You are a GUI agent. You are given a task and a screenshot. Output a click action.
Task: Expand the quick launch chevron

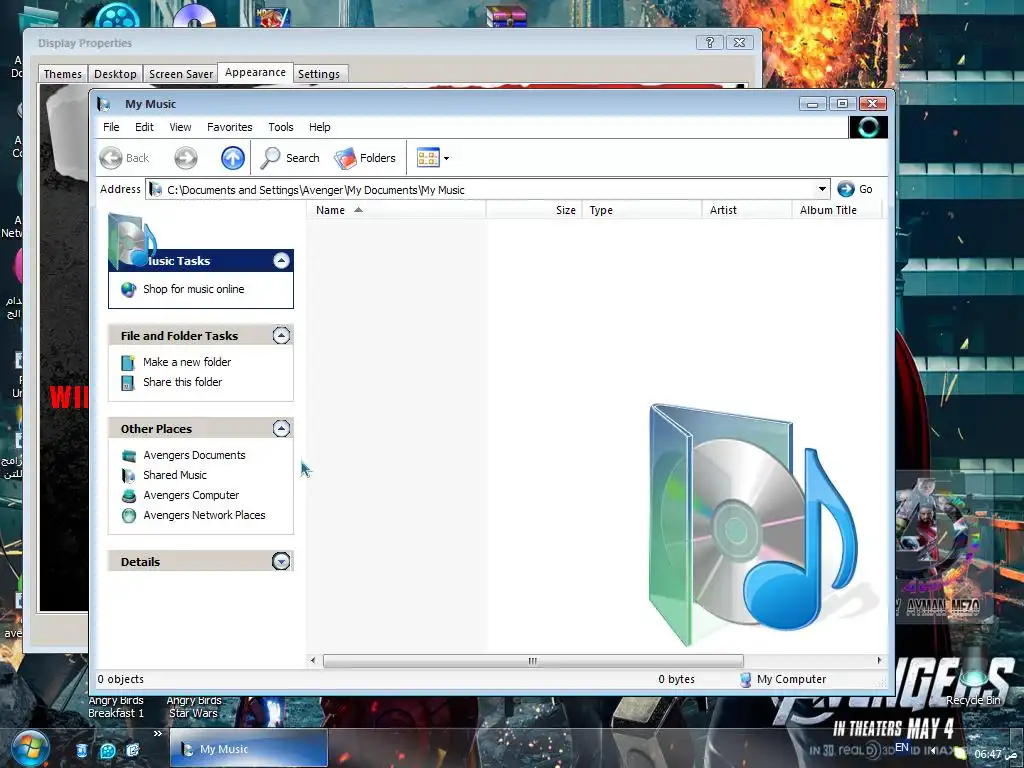157,733
